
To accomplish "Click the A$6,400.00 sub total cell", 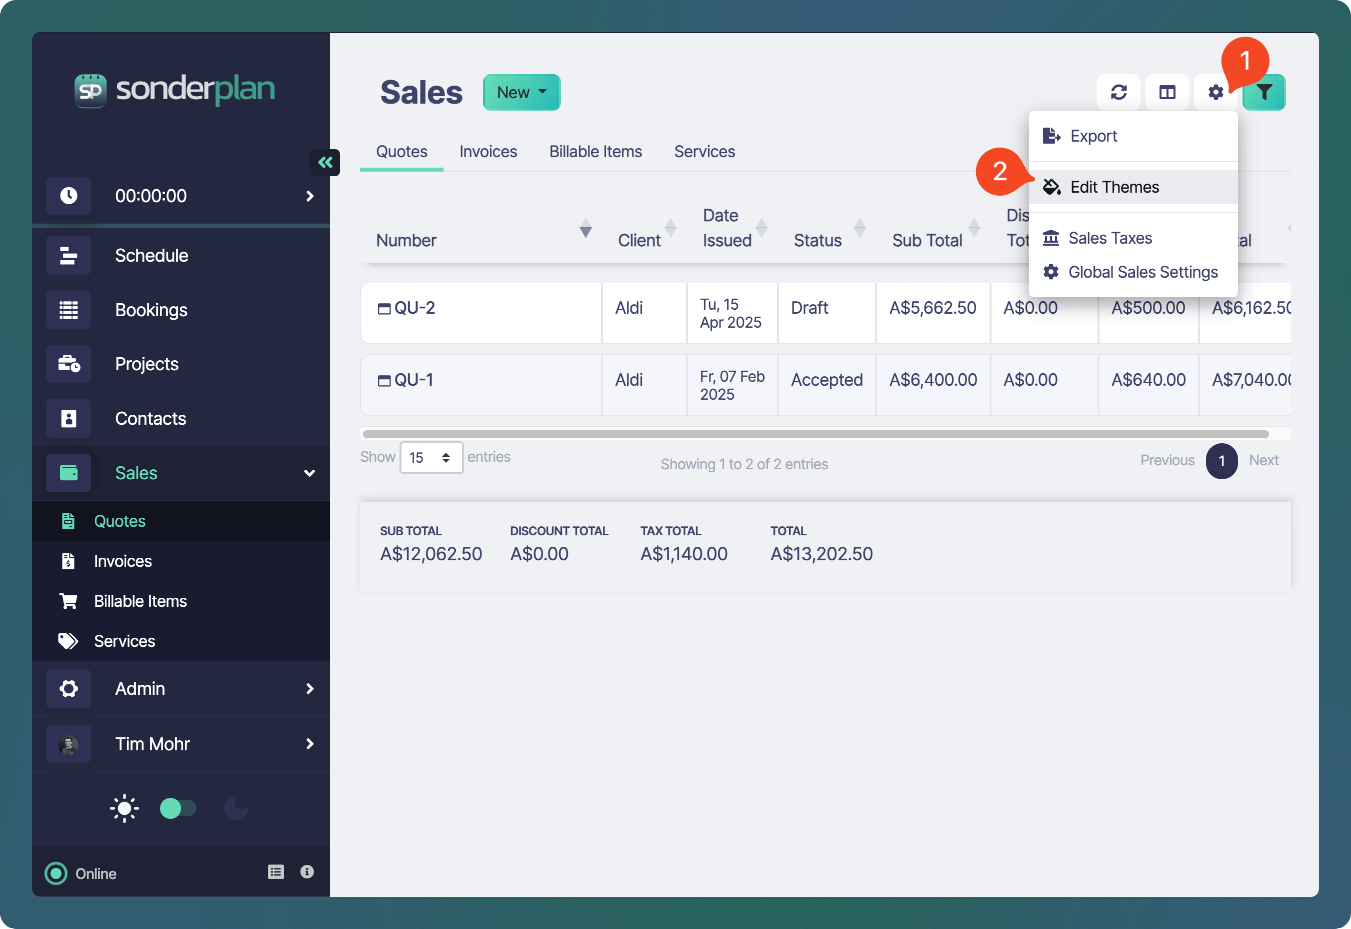I will tap(933, 385).
